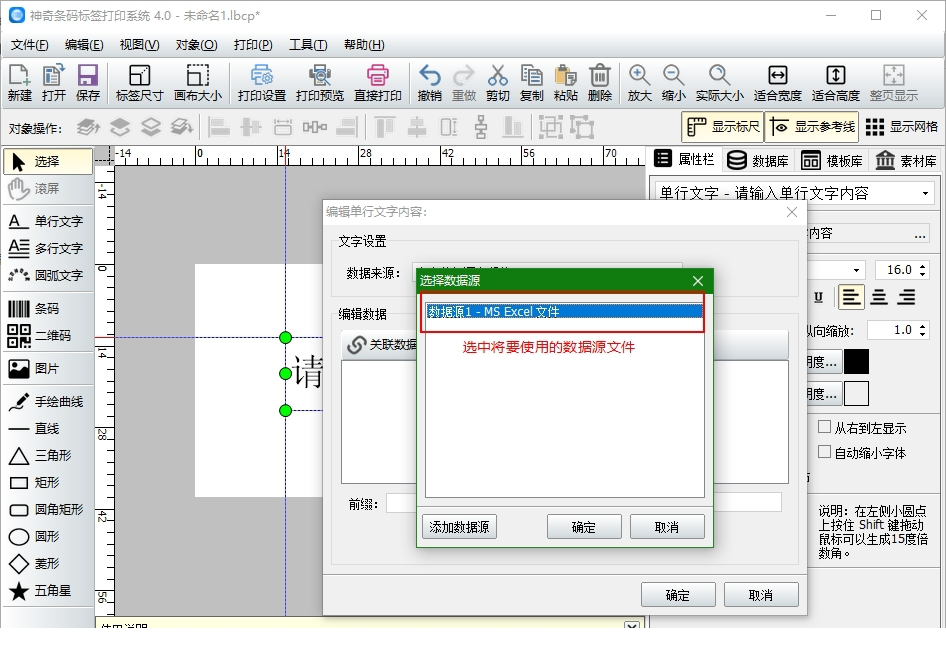
Task: Expand the 单行文字 object selector dropdown
Action: pos(925,193)
